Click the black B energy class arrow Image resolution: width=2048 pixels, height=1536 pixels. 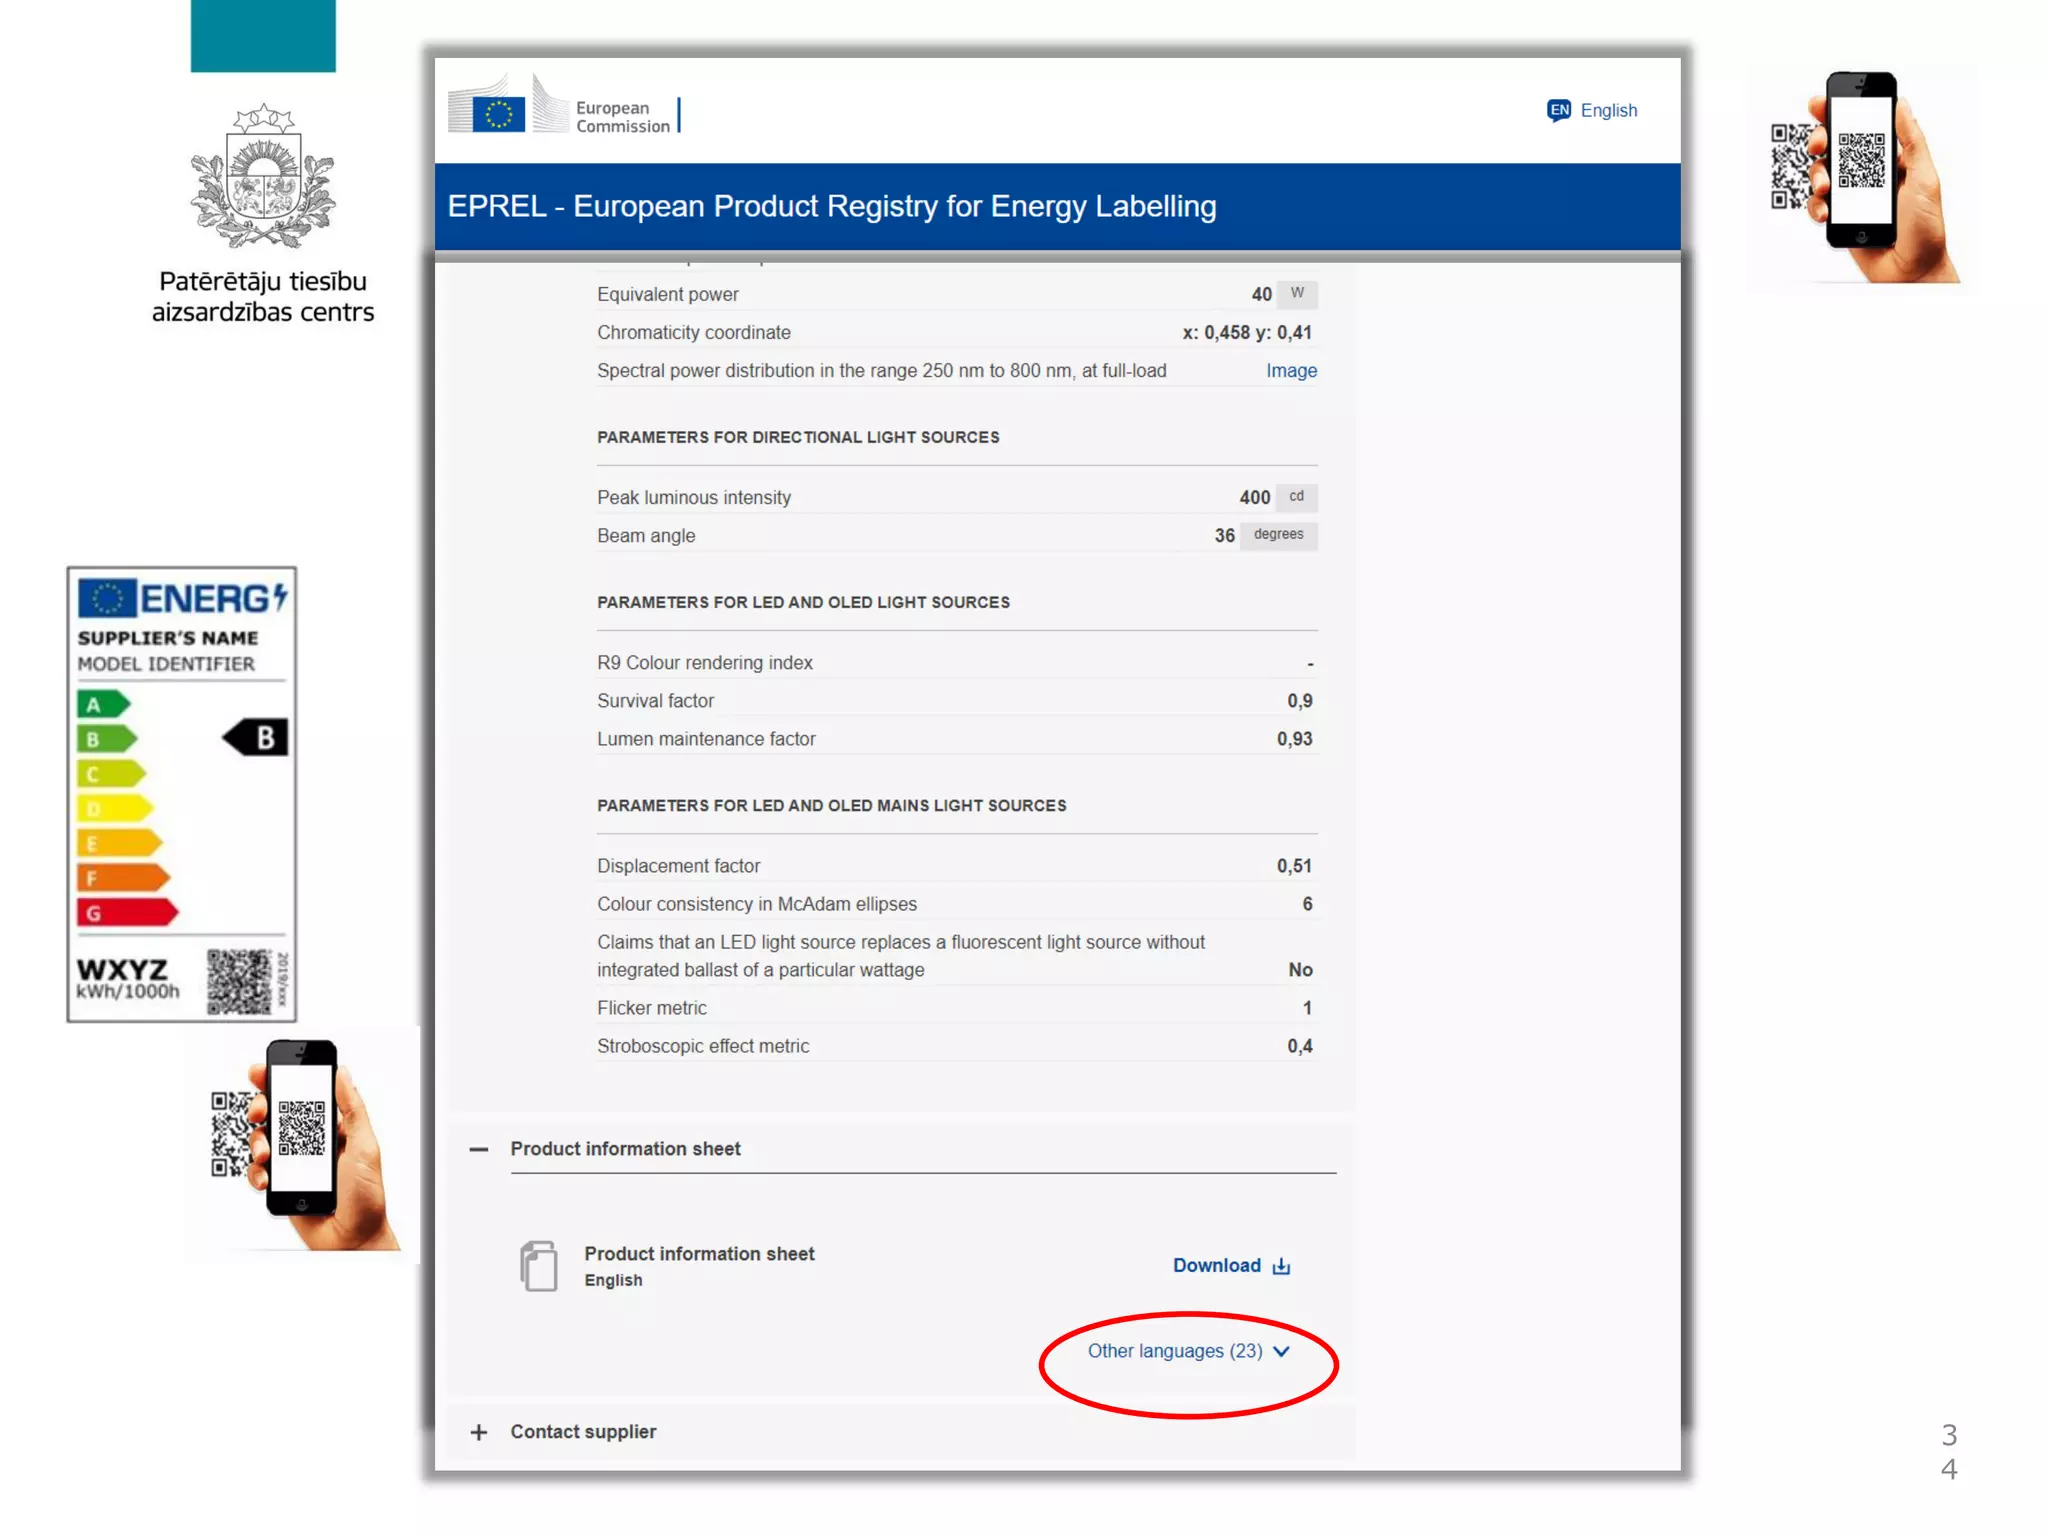[x=256, y=738]
